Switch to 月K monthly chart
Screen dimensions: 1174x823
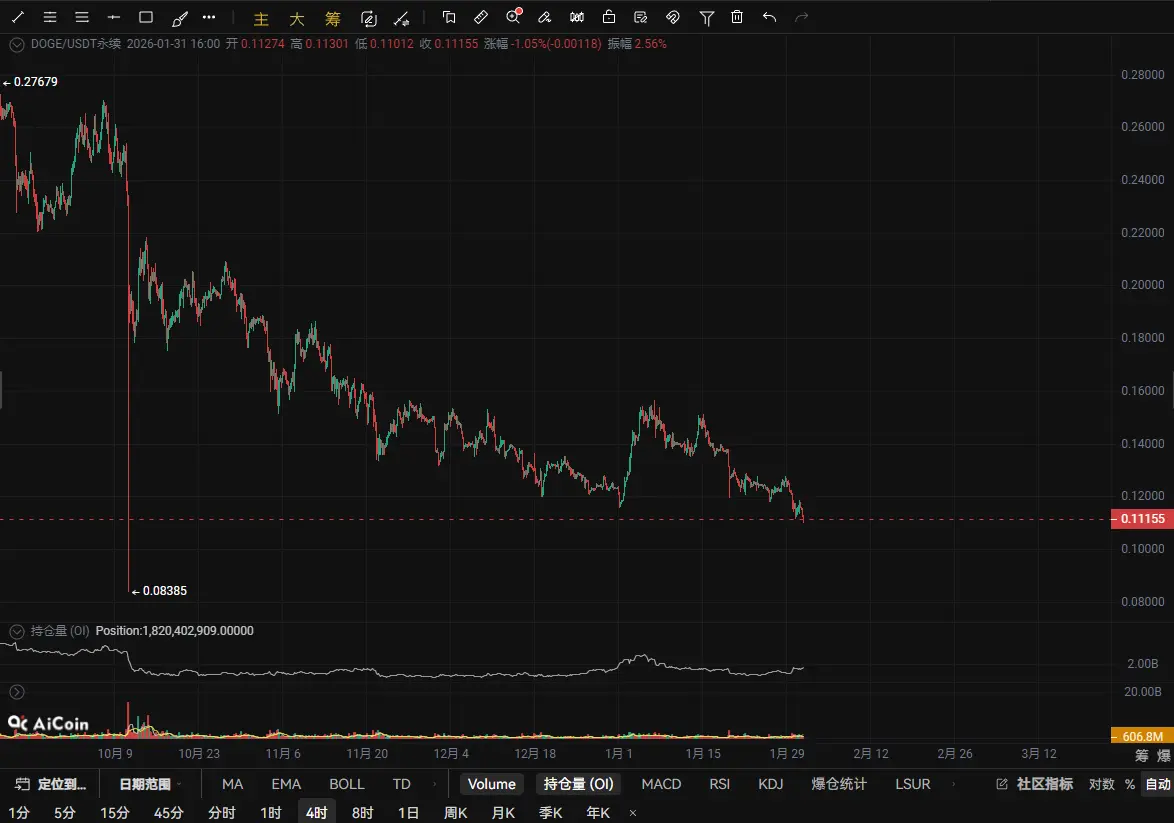coord(503,813)
